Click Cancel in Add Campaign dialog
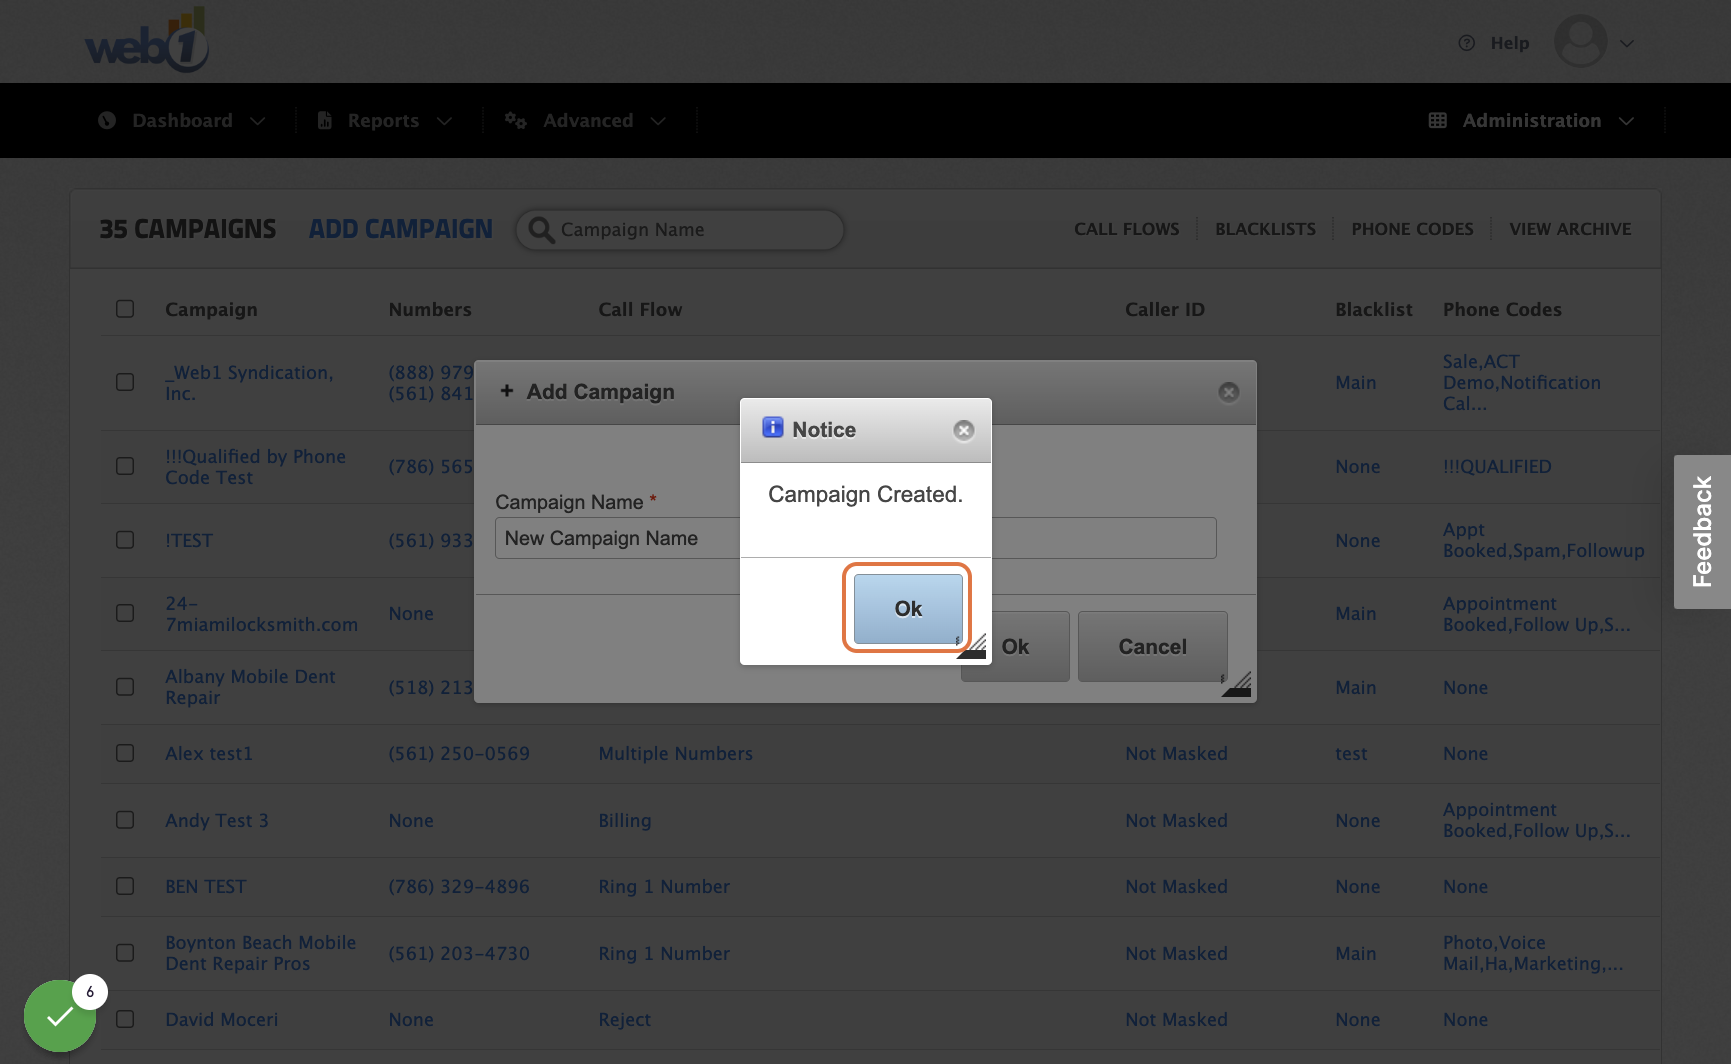 coord(1152,646)
